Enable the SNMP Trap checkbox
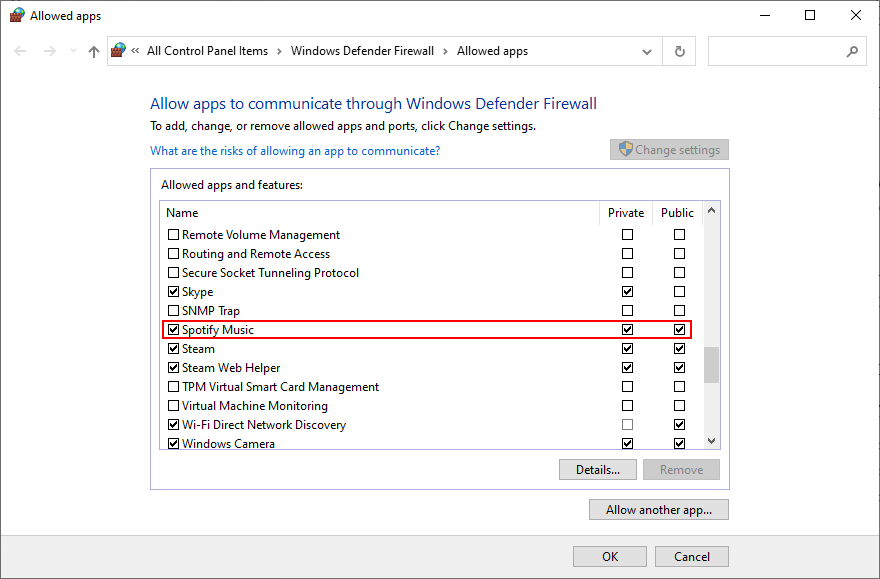Viewport: 880px width, 579px height. click(173, 311)
